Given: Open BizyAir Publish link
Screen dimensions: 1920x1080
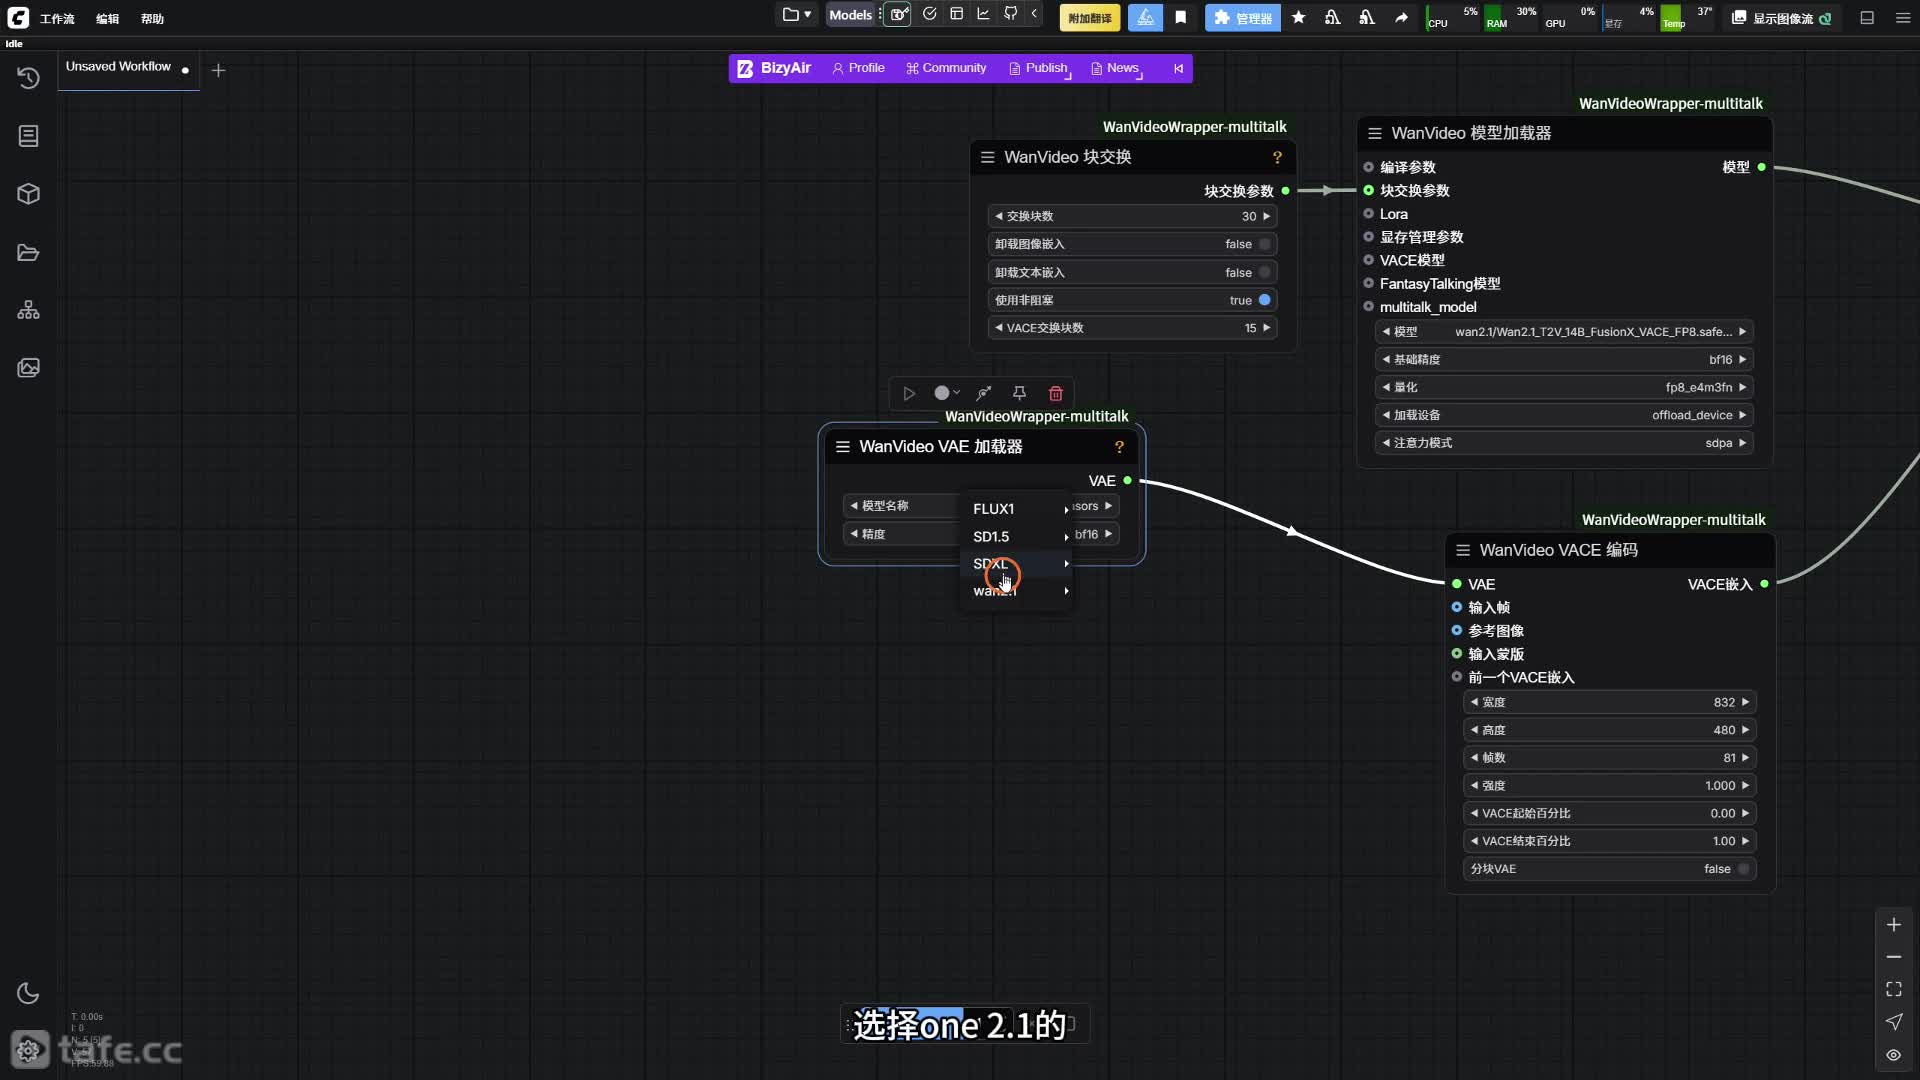Looking at the screenshot, I should click(x=1039, y=68).
